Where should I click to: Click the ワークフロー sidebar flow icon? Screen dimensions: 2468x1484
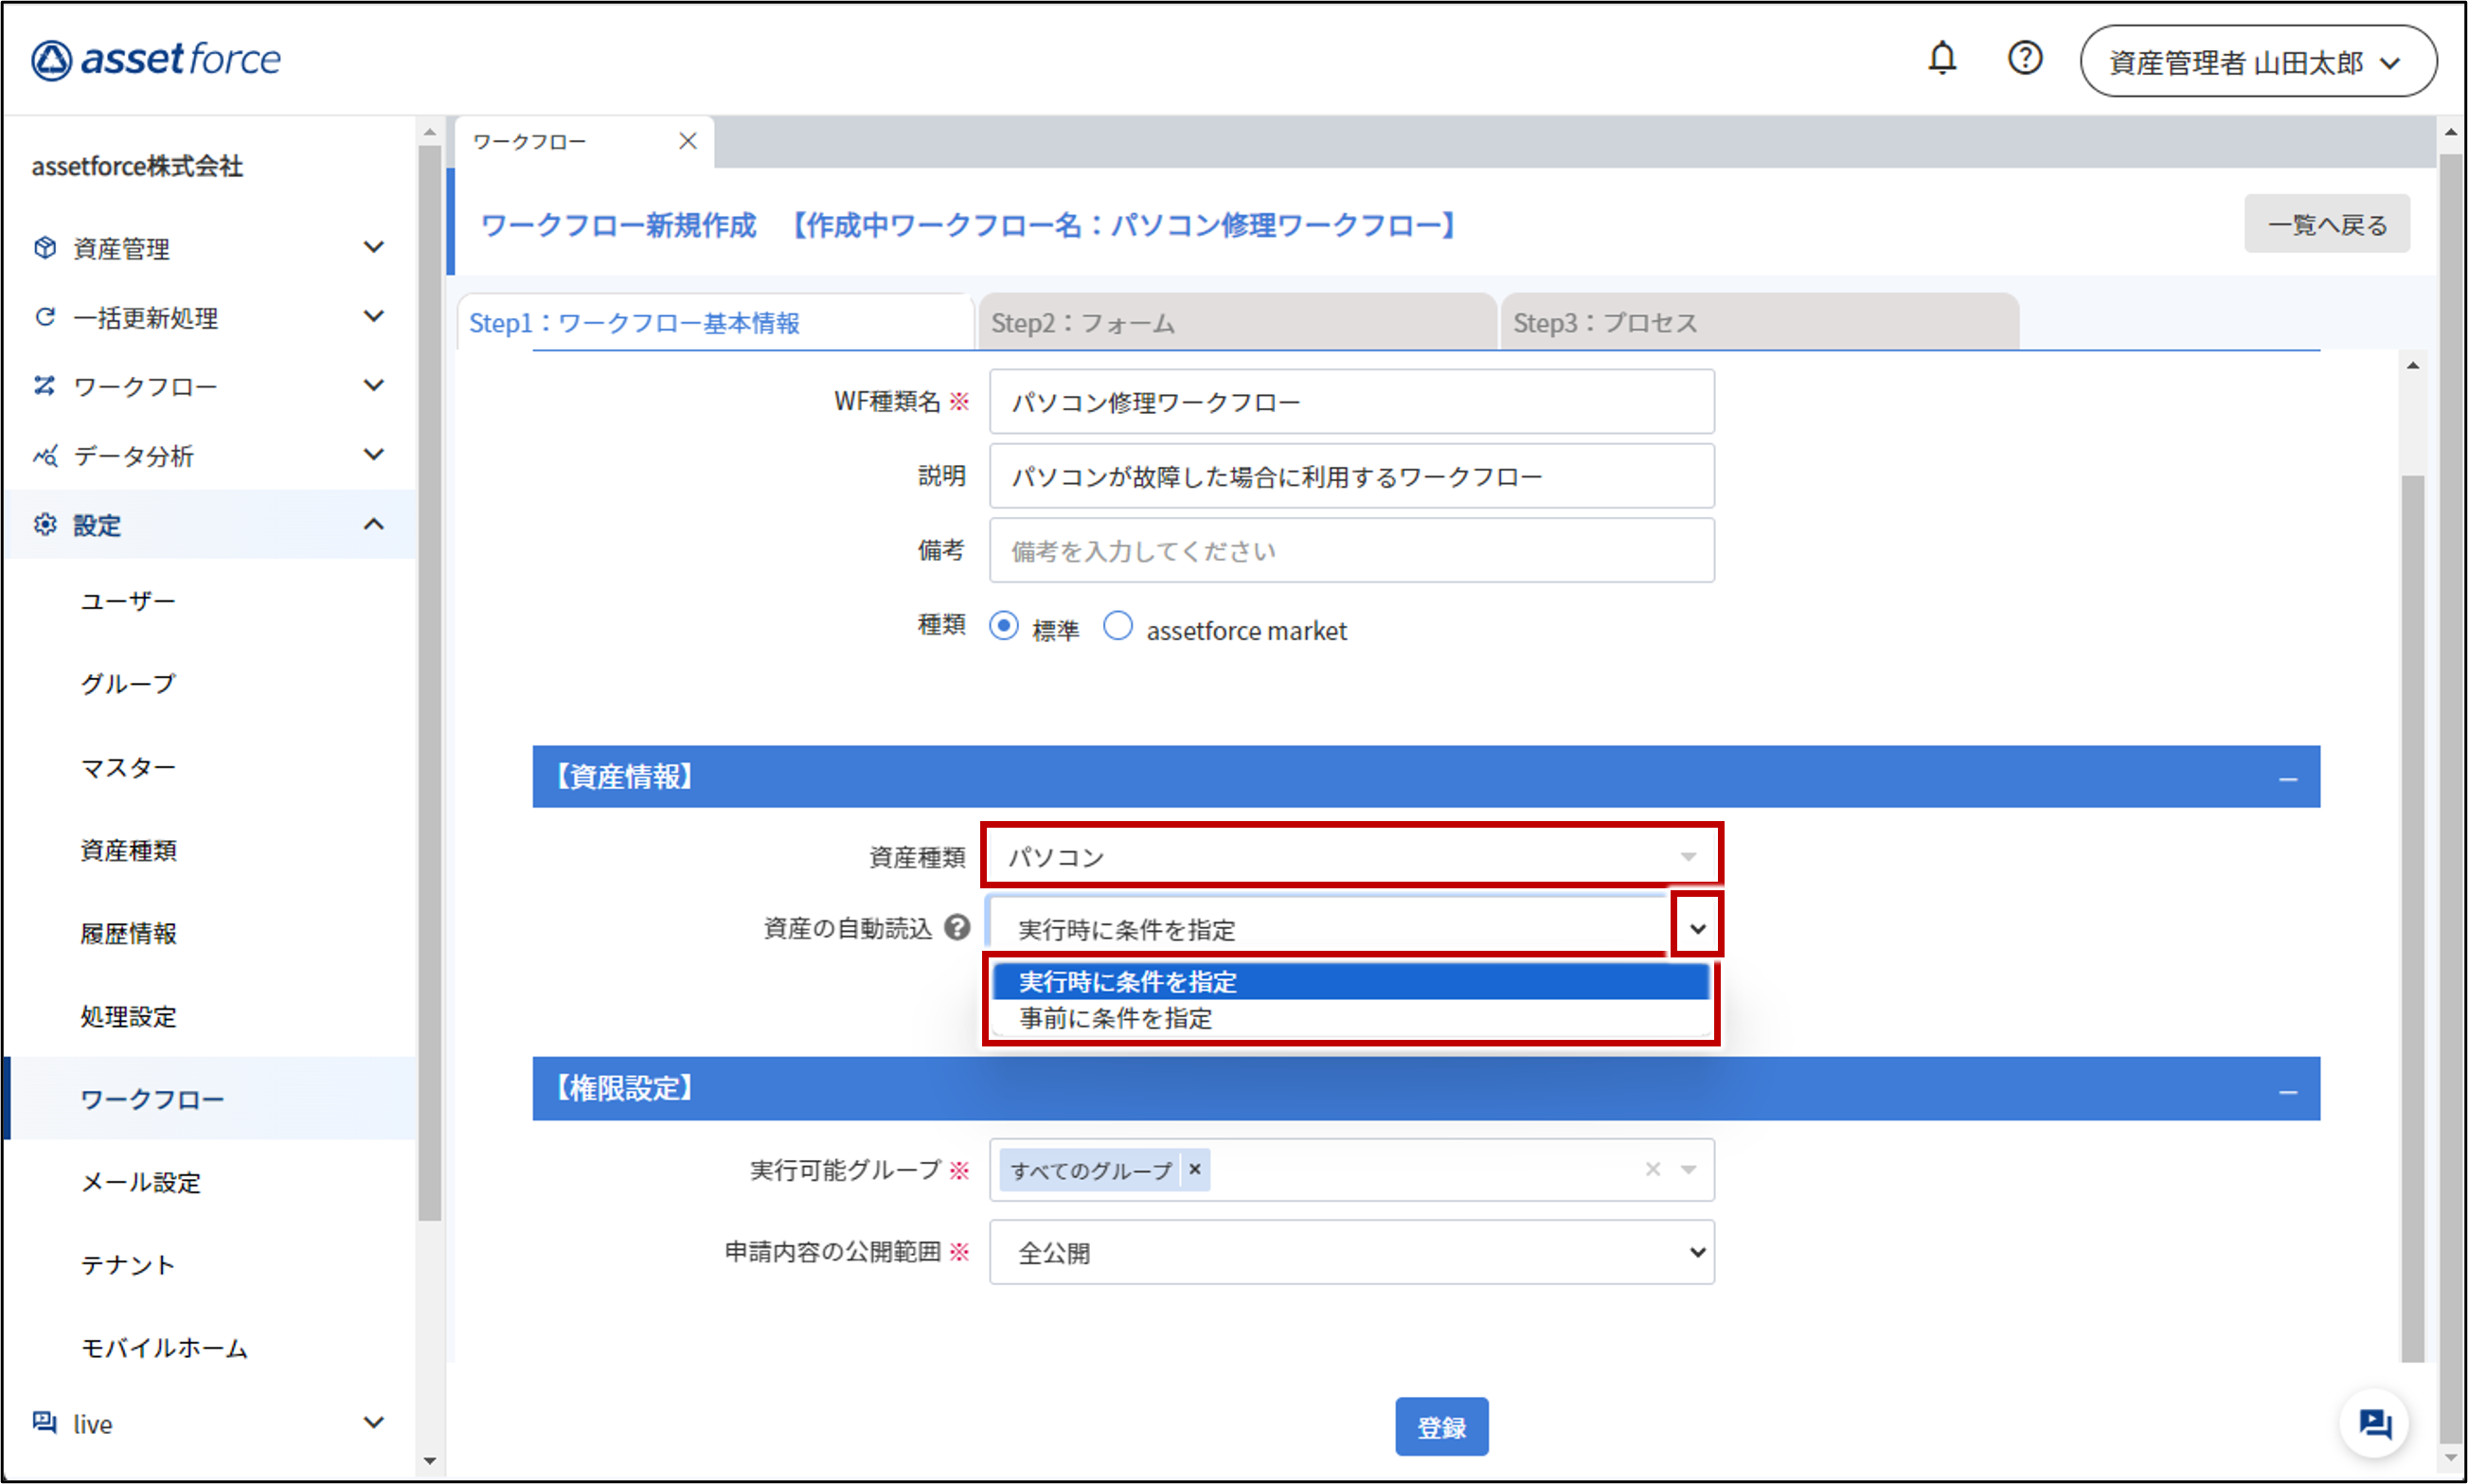45,386
